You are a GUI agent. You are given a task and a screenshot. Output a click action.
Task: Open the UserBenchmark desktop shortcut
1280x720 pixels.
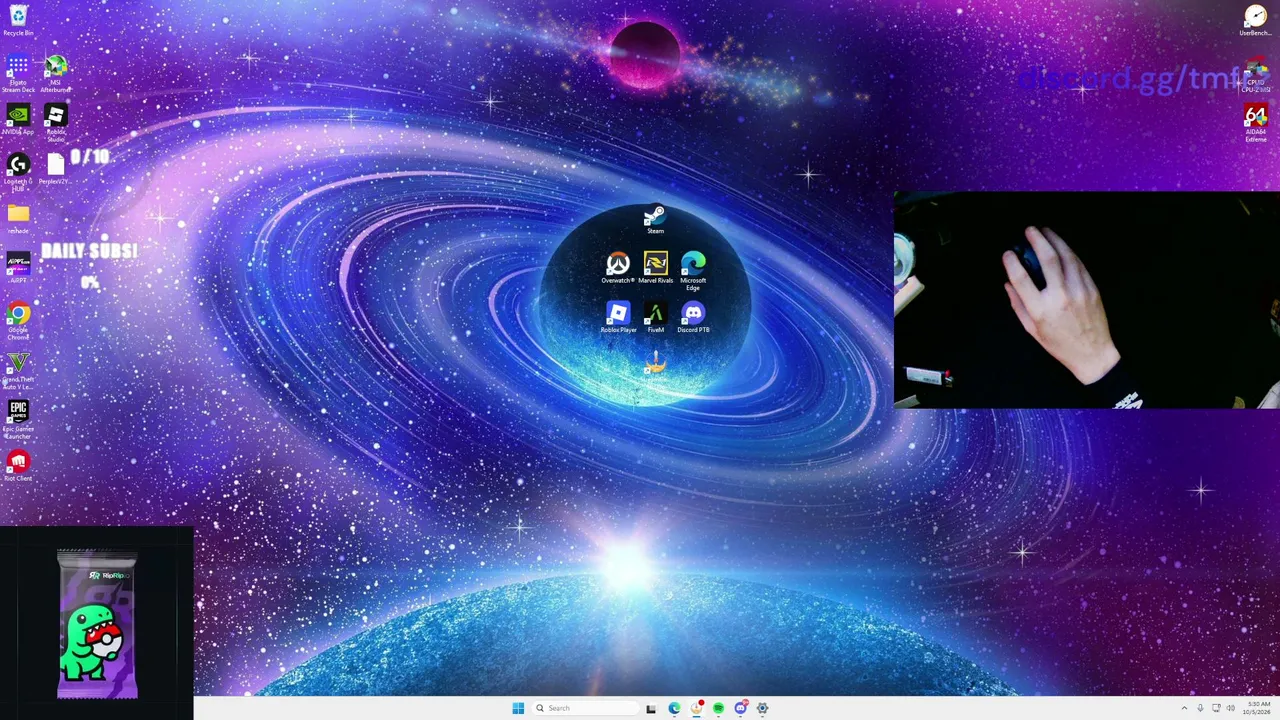point(1255,20)
